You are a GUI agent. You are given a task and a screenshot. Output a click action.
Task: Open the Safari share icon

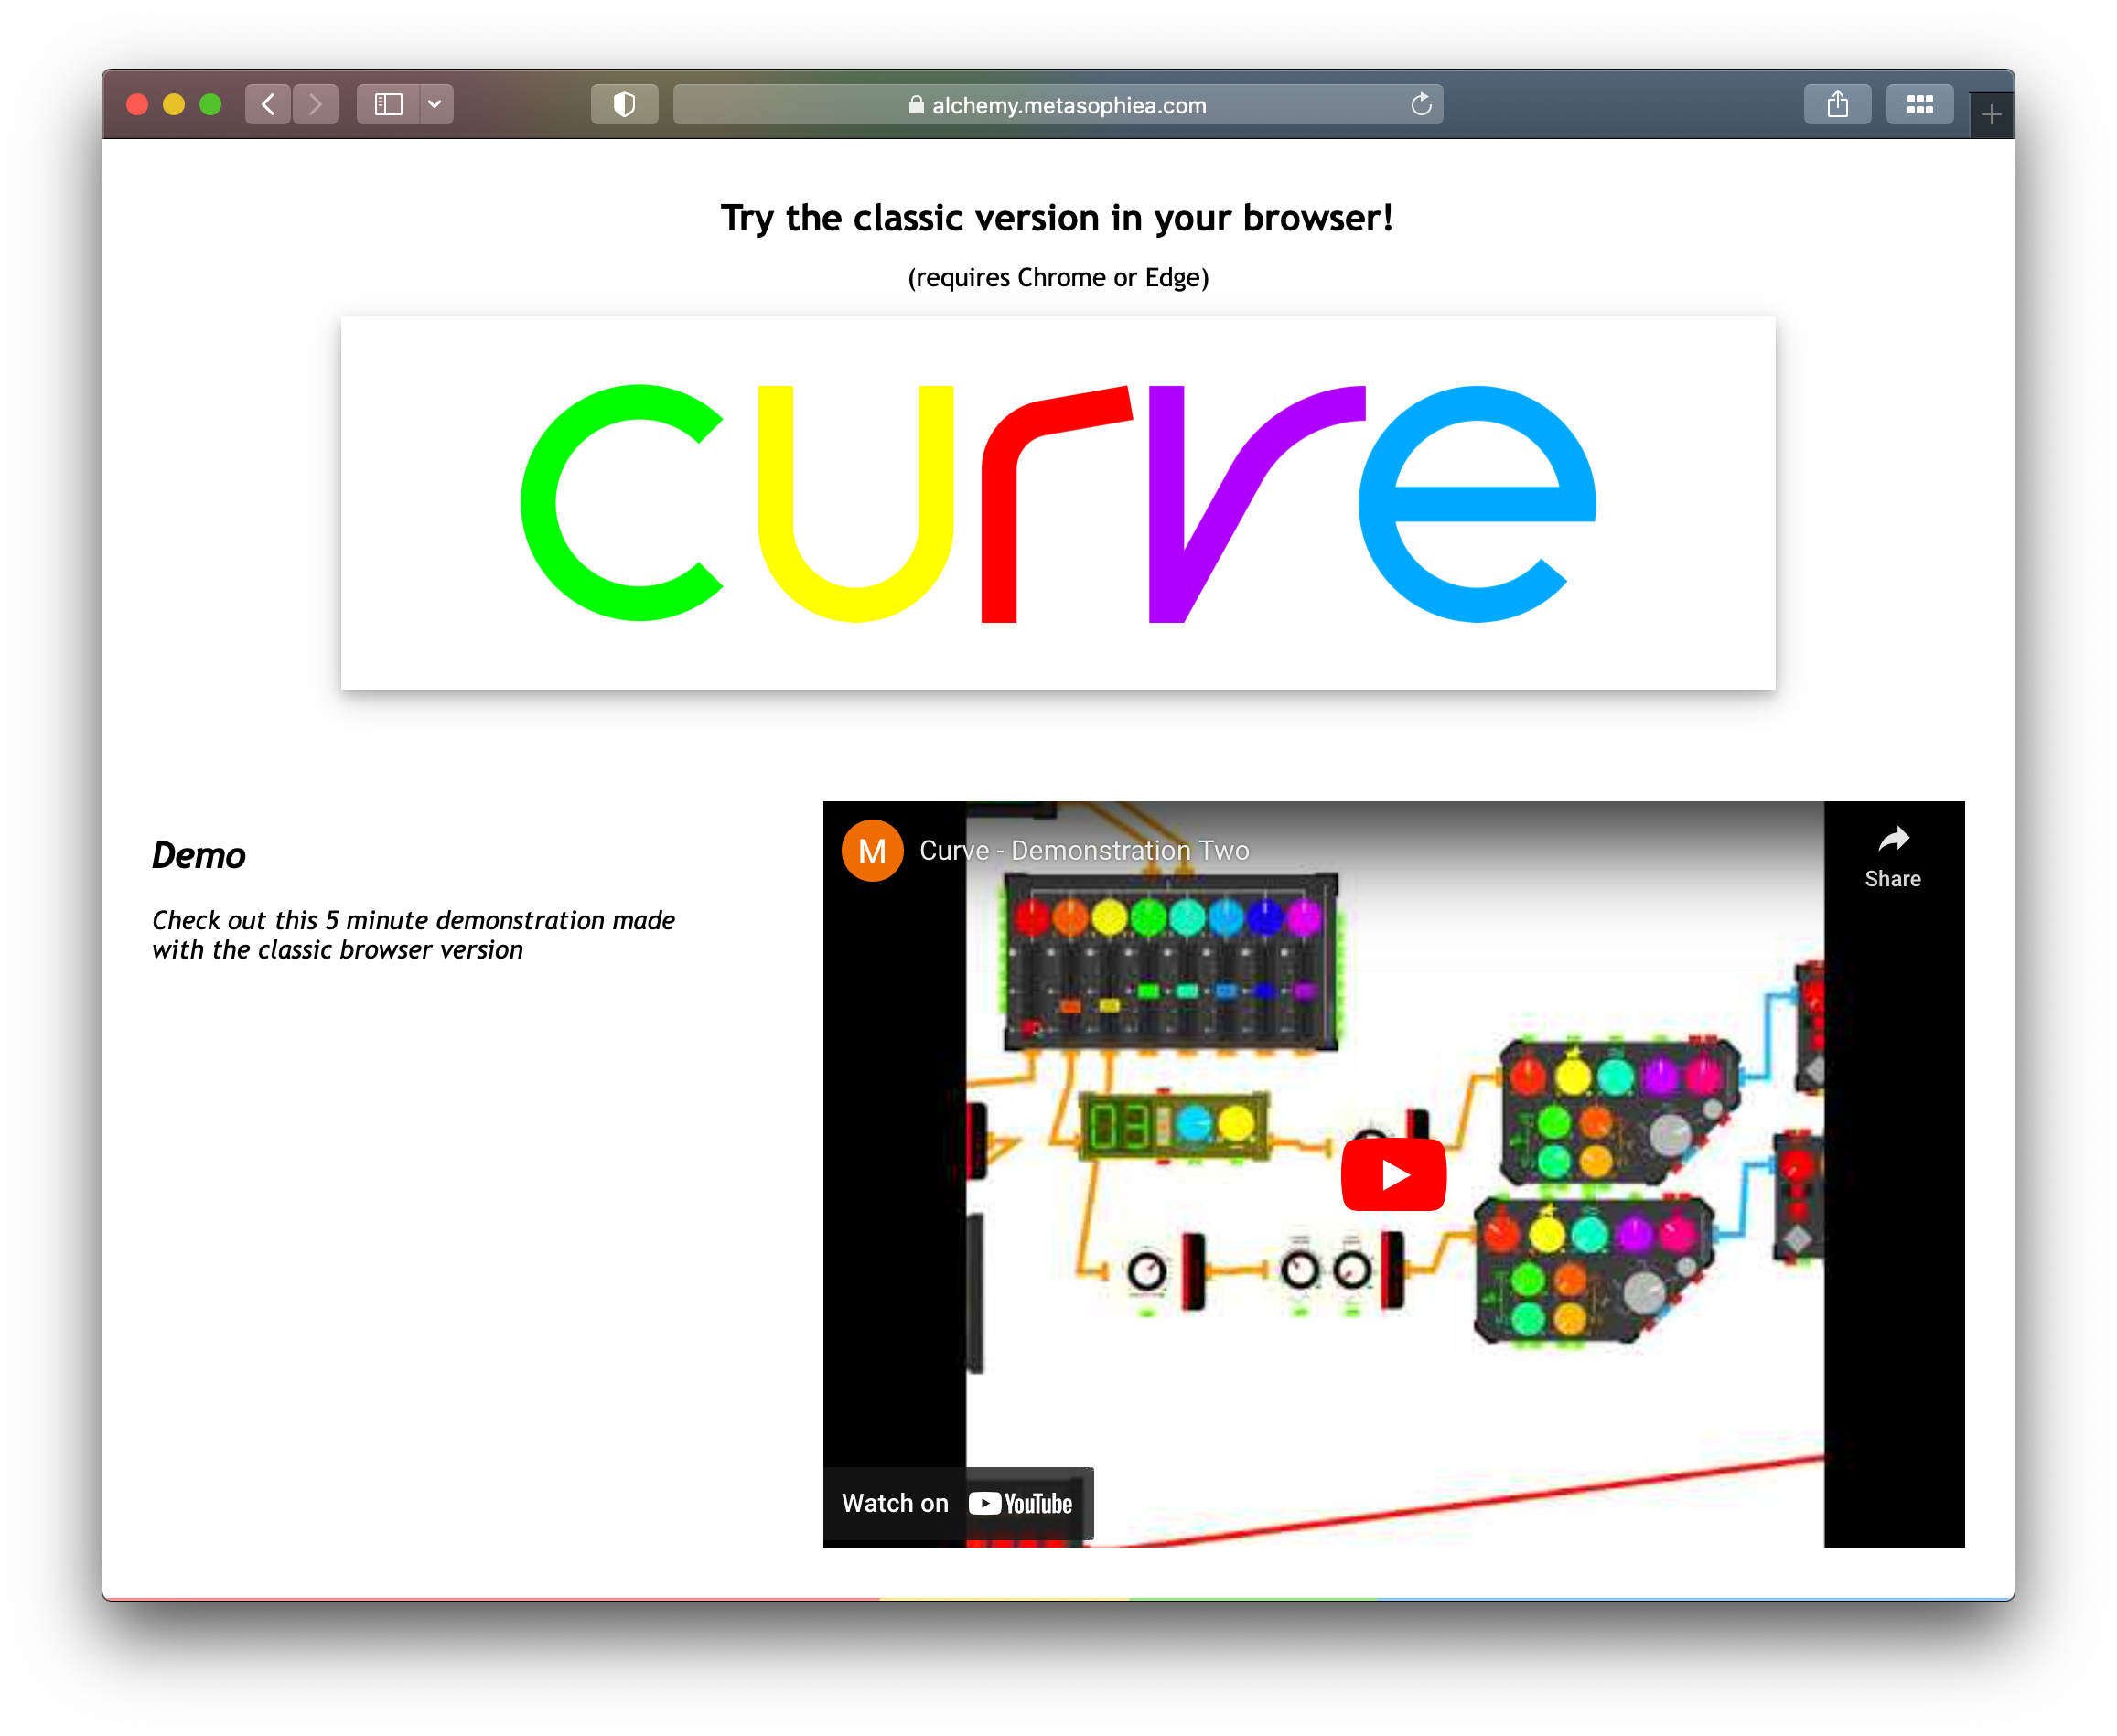1837,104
